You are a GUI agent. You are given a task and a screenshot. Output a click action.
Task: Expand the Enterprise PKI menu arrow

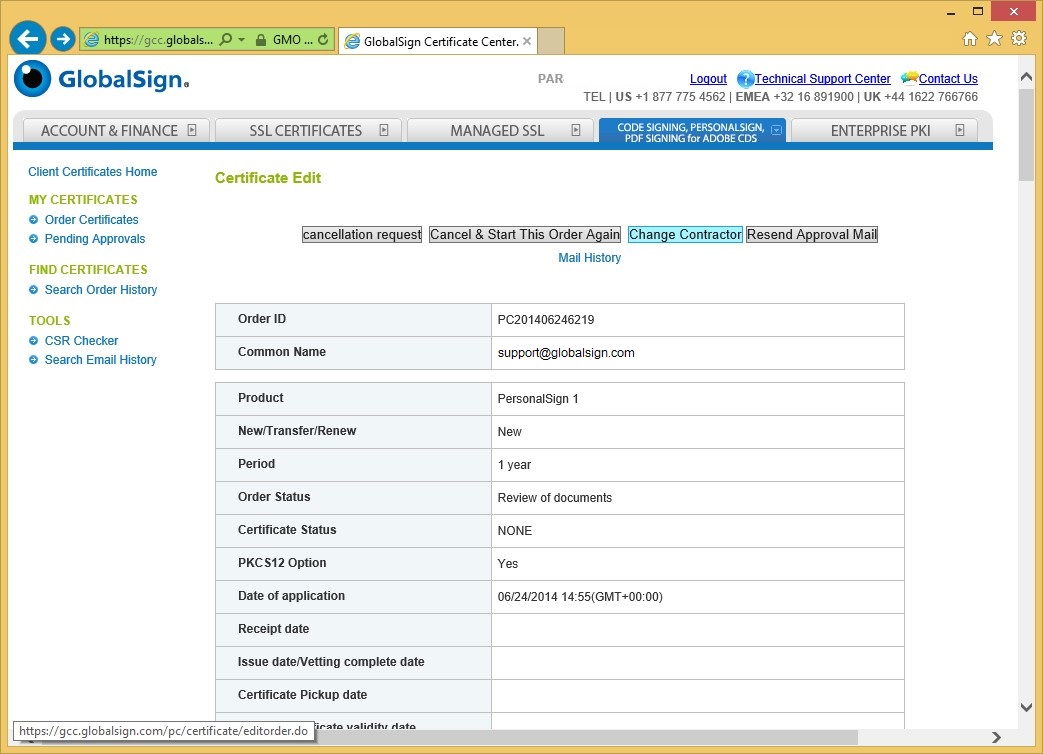tap(960, 130)
